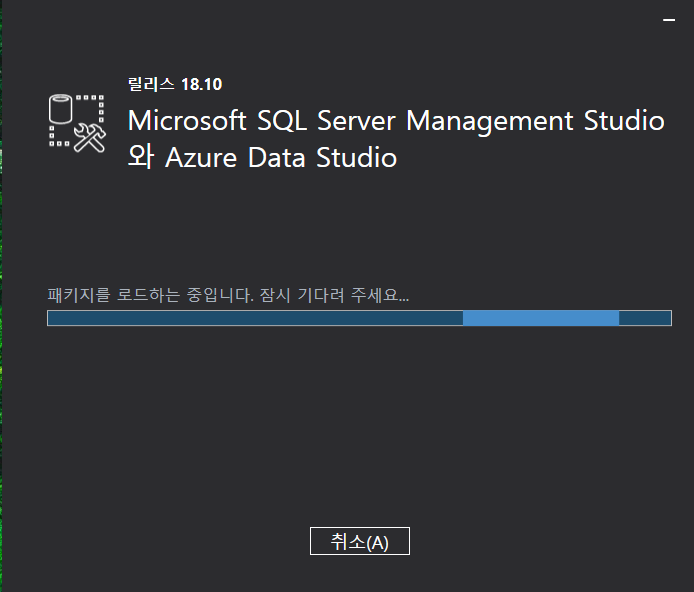This screenshot has height=592, width=694.
Task: Click the SQL Server tools installer logo icon
Action: (x=77, y=123)
